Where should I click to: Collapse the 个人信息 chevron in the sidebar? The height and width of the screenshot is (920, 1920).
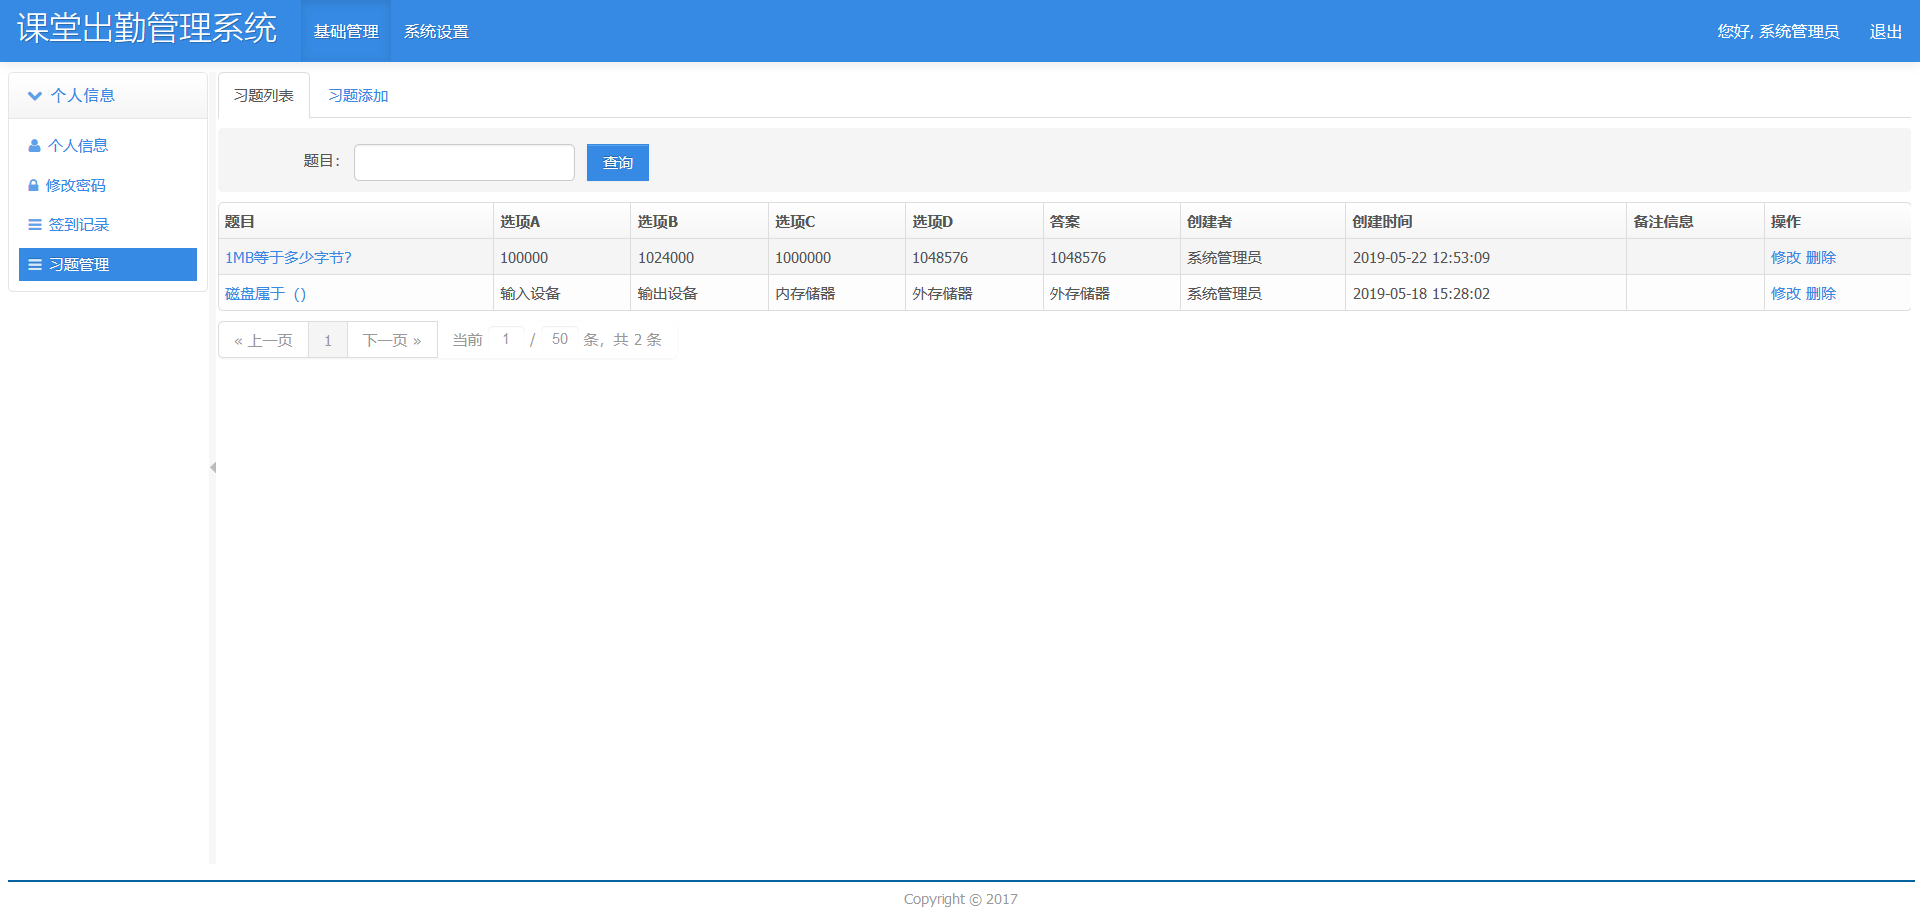coord(35,96)
